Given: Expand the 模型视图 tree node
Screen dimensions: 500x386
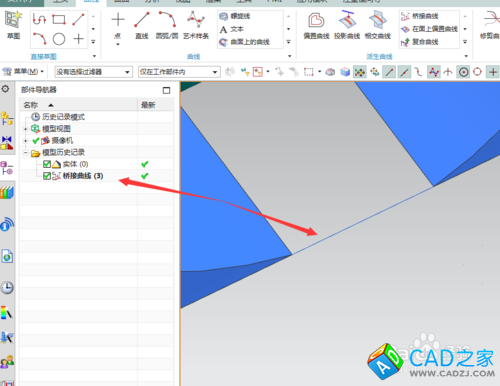Looking at the screenshot, I should click(25, 129).
